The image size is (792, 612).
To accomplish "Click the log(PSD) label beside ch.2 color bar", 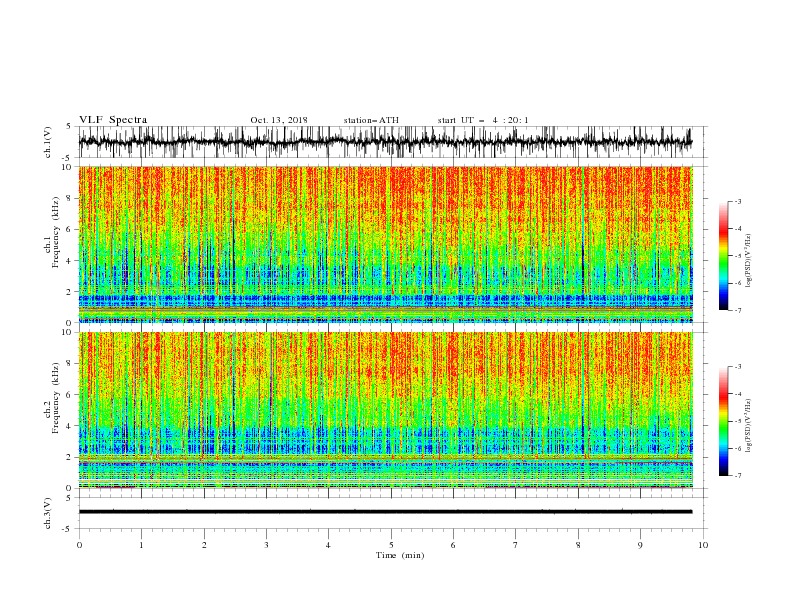I will coord(748,426).
